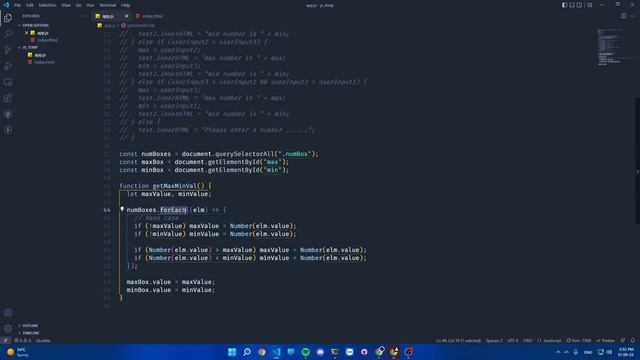Click the Port 5500 Live Server indicator

tap(578, 340)
